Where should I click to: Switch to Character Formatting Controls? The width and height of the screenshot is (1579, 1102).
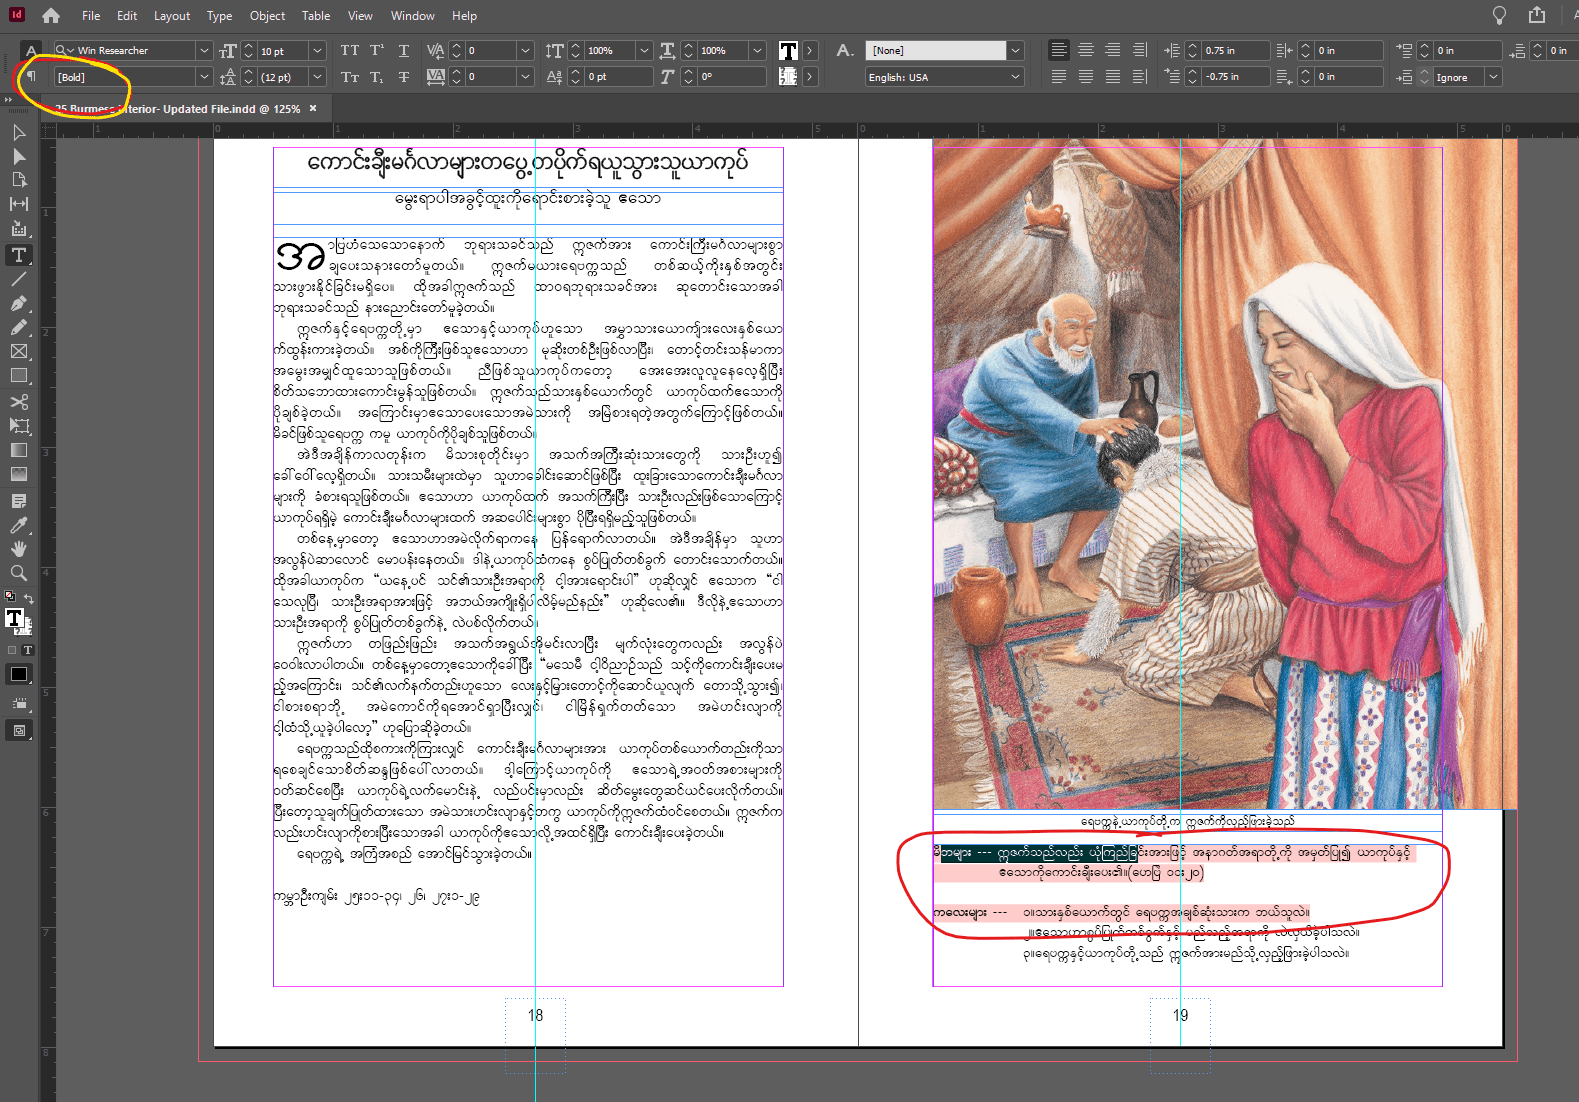(x=31, y=50)
